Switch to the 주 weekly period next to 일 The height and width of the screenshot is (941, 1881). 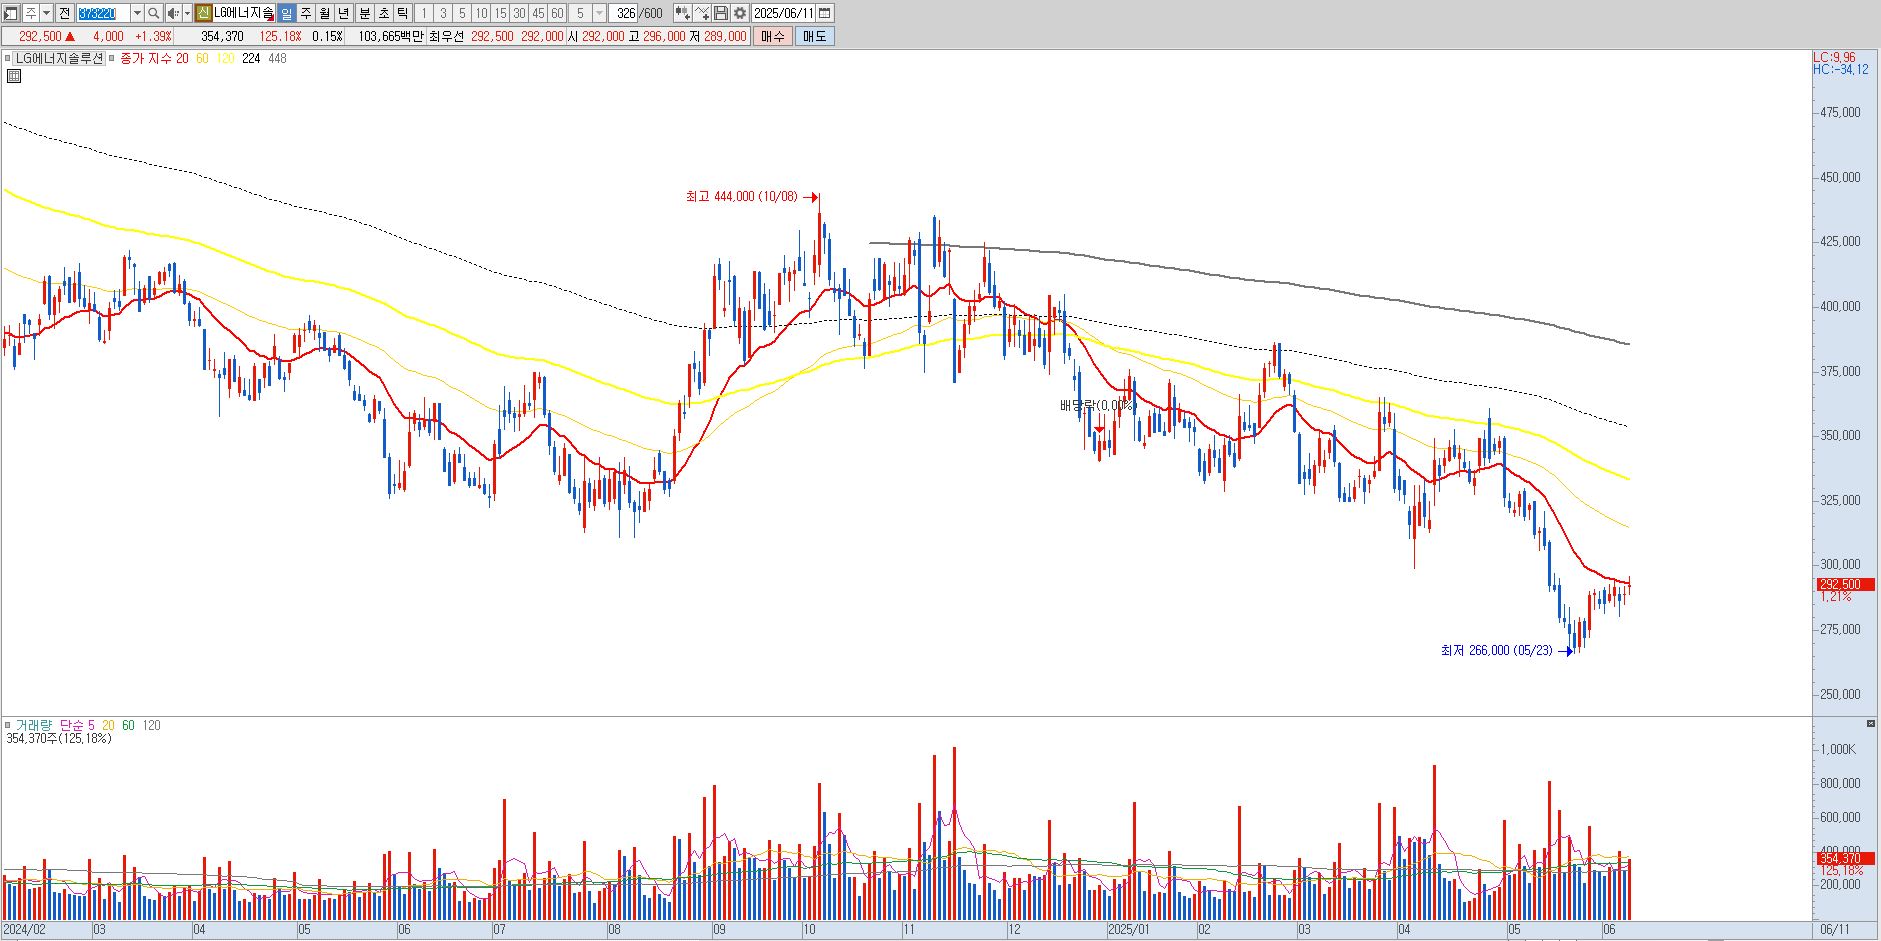click(306, 13)
